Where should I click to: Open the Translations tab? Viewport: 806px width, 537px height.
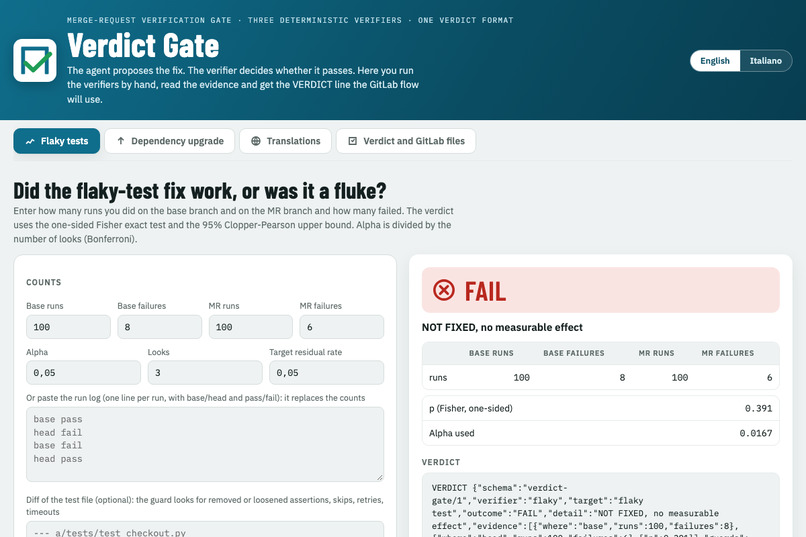pyautogui.click(x=285, y=141)
